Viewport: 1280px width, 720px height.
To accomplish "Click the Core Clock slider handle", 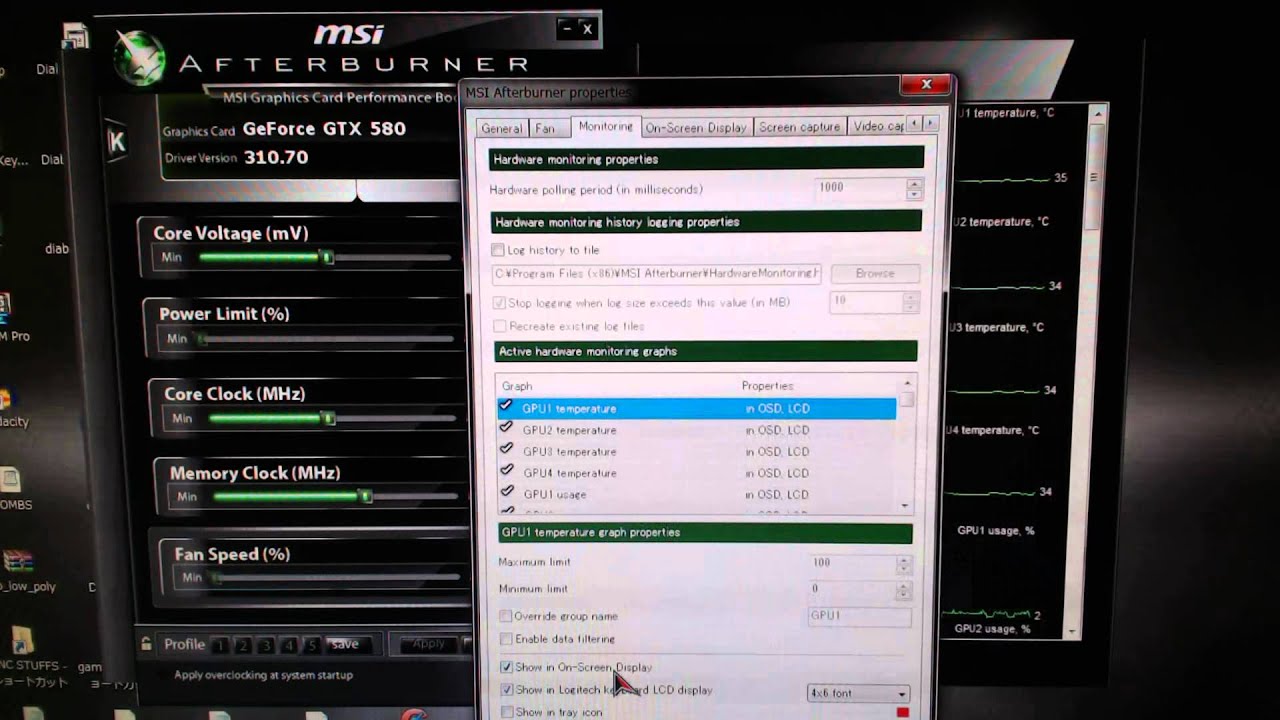I will coord(330,417).
